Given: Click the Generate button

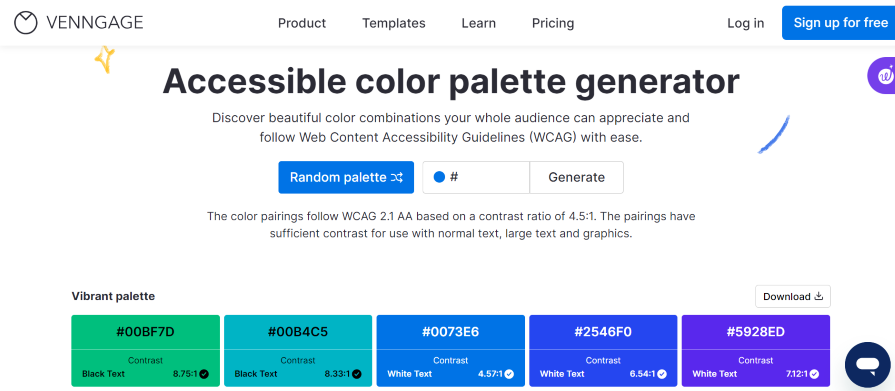Looking at the screenshot, I should tap(576, 178).
